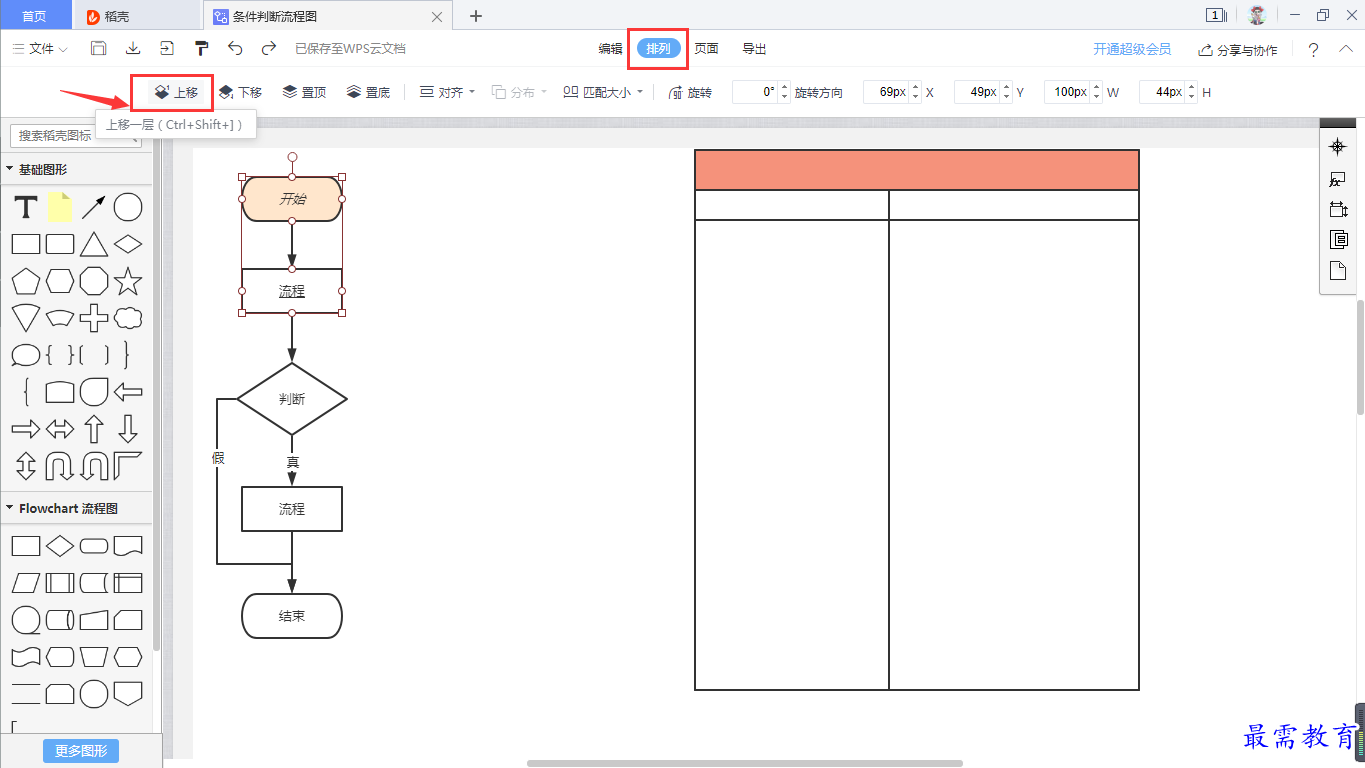The image size is (1365, 768).
Task: Click the navigation compass icon in right panel
Action: [1338, 147]
